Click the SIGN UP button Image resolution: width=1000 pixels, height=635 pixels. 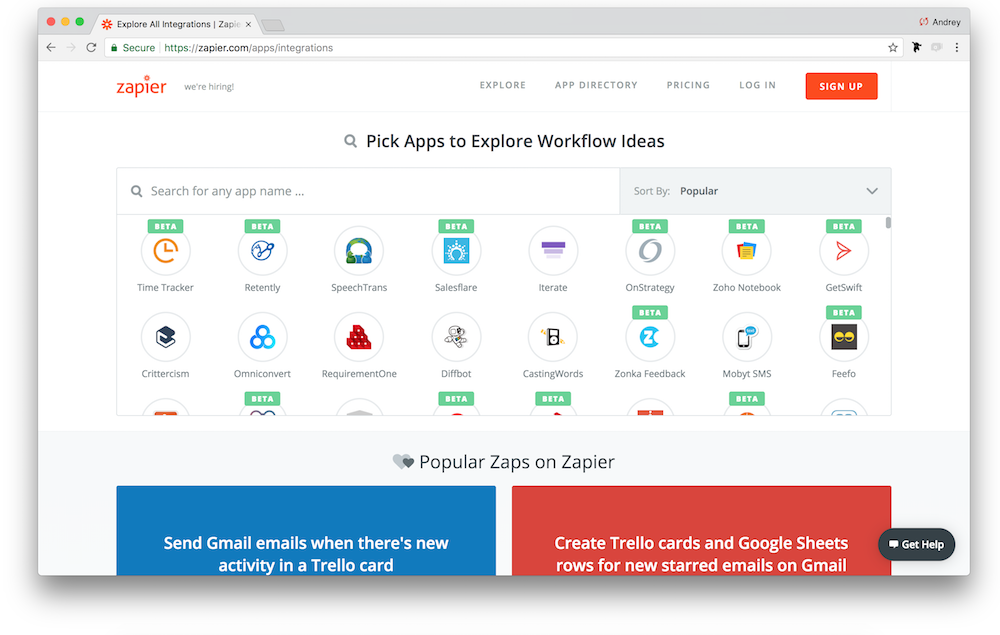pos(841,86)
